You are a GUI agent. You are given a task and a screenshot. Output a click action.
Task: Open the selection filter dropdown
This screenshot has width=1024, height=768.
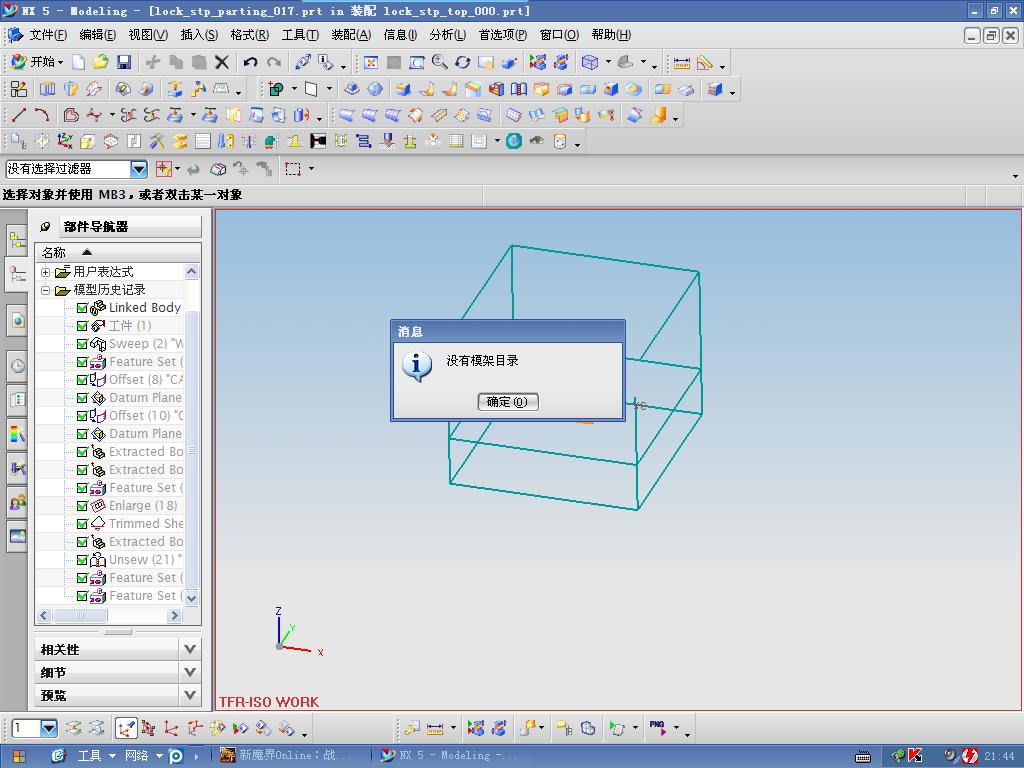coord(138,169)
